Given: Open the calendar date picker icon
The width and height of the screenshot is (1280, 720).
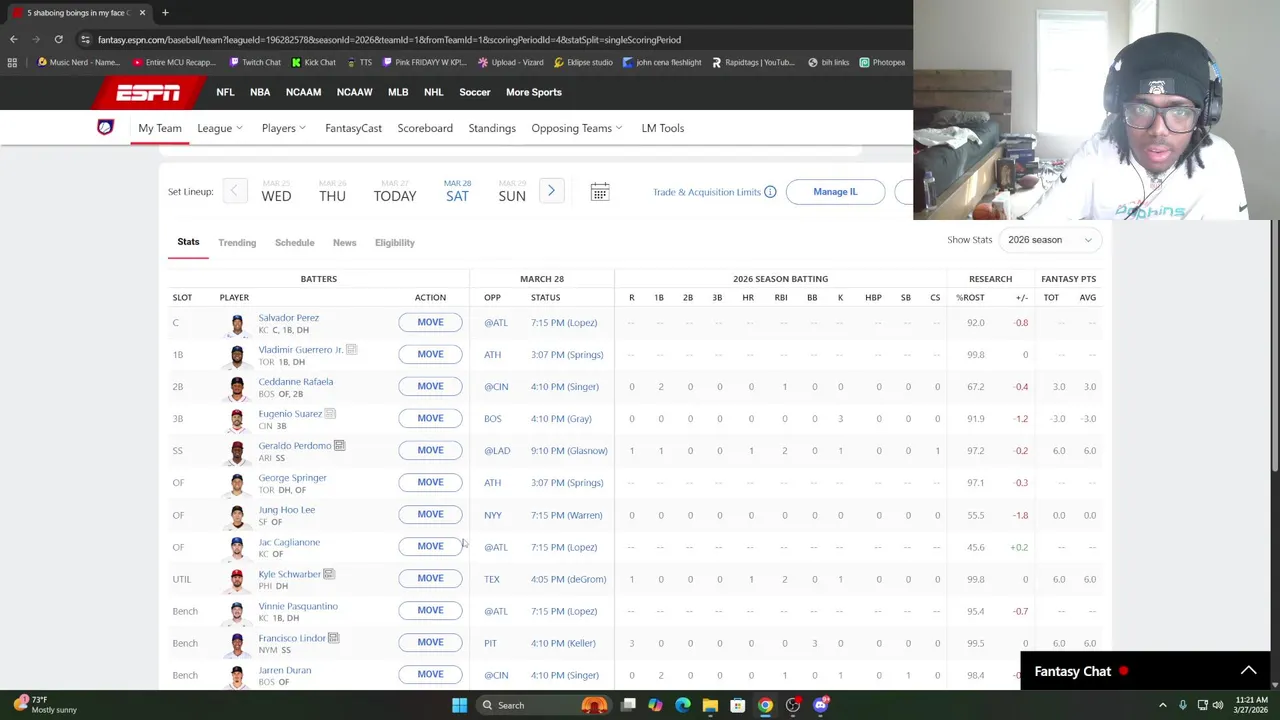Looking at the screenshot, I should (599, 192).
